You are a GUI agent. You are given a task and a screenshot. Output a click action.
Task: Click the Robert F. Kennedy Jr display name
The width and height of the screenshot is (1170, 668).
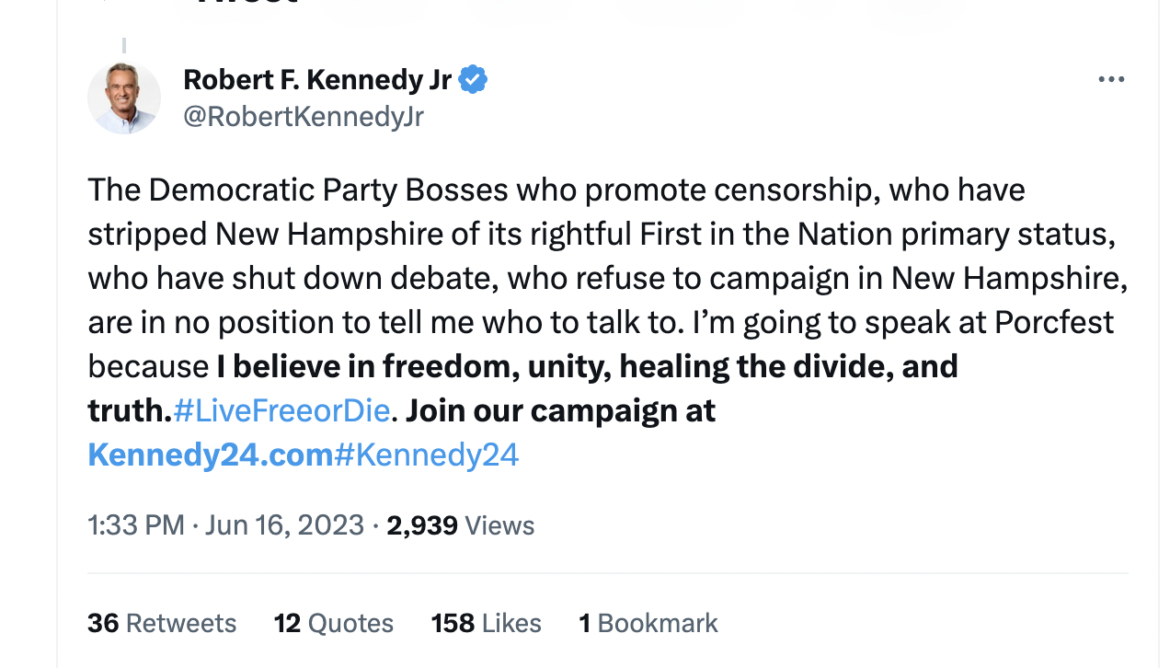click(318, 80)
